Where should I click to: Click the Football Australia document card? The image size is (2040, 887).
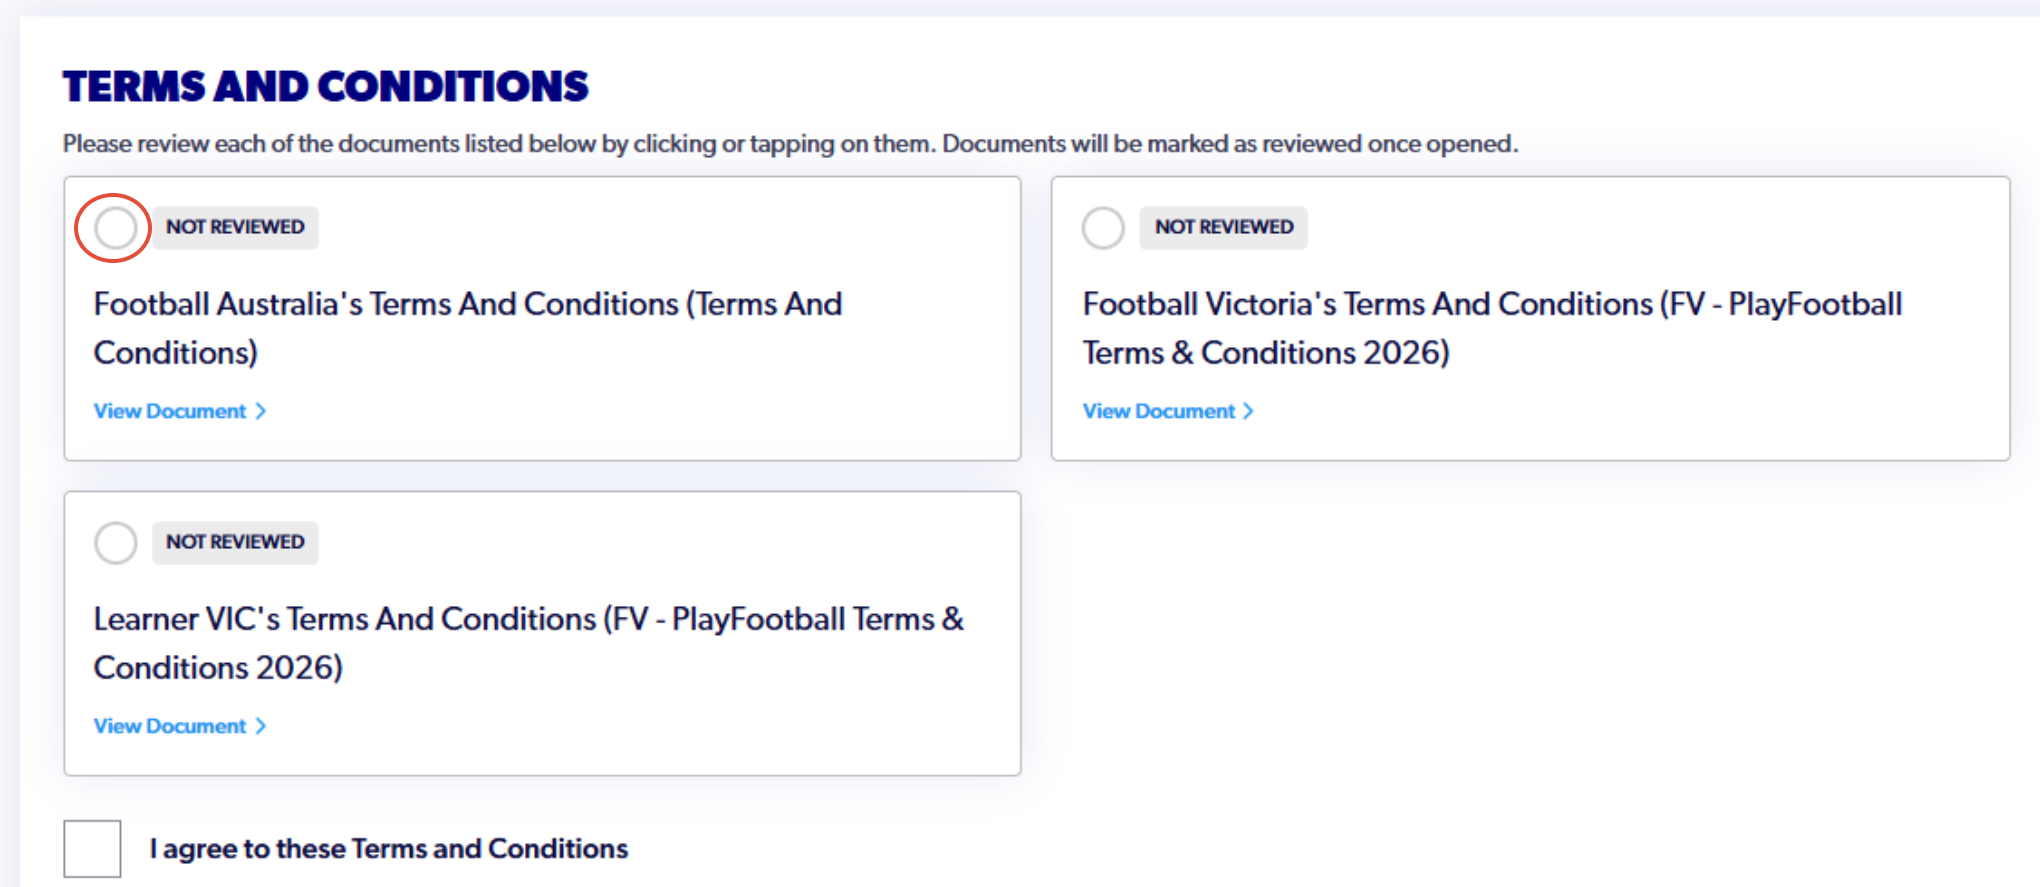[x=542, y=319]
